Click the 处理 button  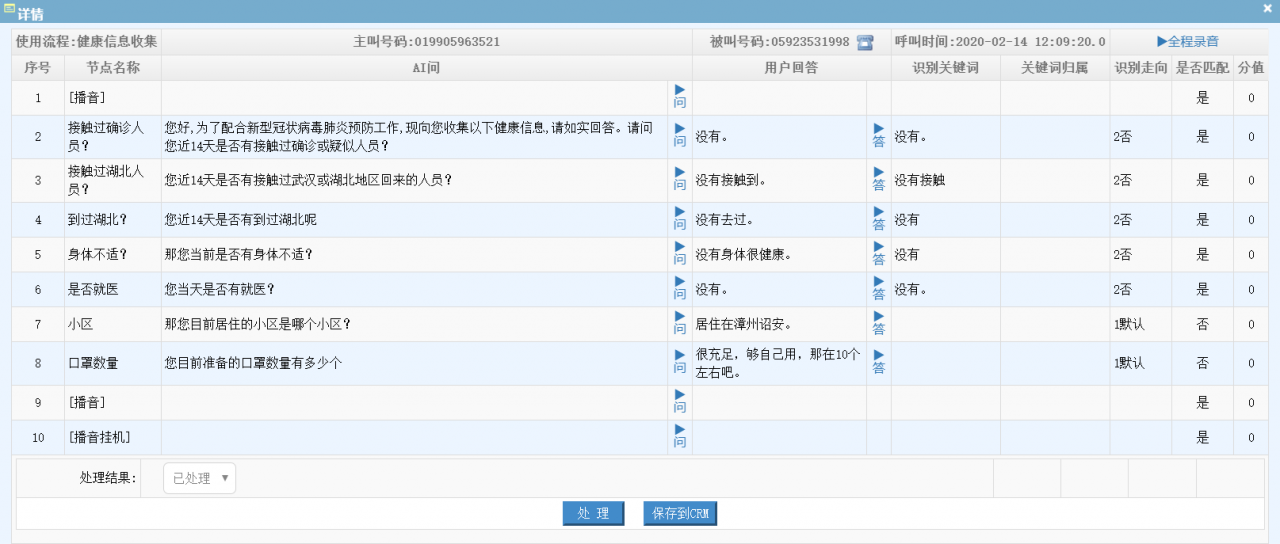(593, 513)
